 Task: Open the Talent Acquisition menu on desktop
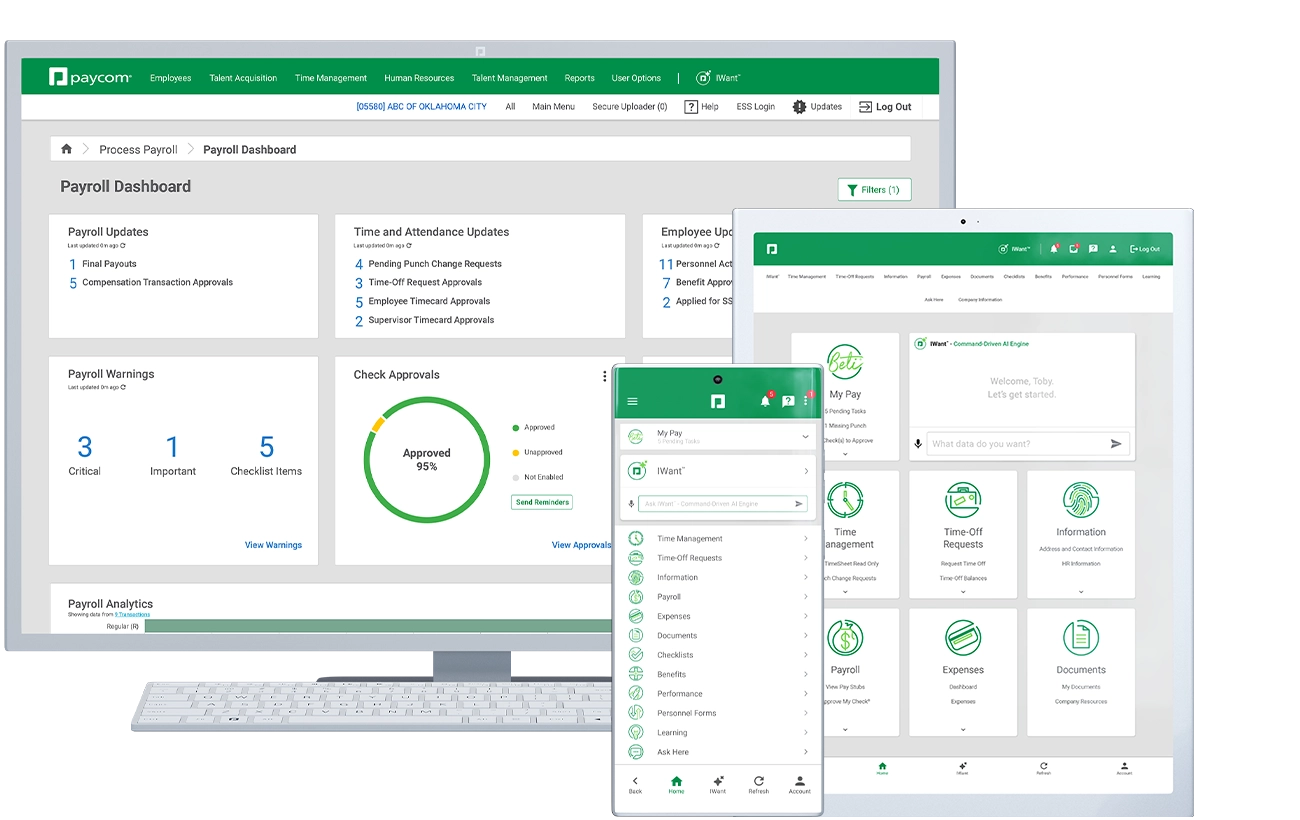click(x=243, y=78)
